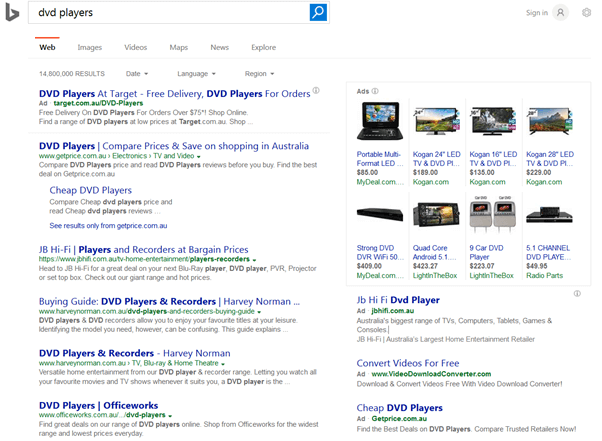Screen dimensions: 602x441
Task: Click Getprice.com.au ad URL
Action: 399,419
